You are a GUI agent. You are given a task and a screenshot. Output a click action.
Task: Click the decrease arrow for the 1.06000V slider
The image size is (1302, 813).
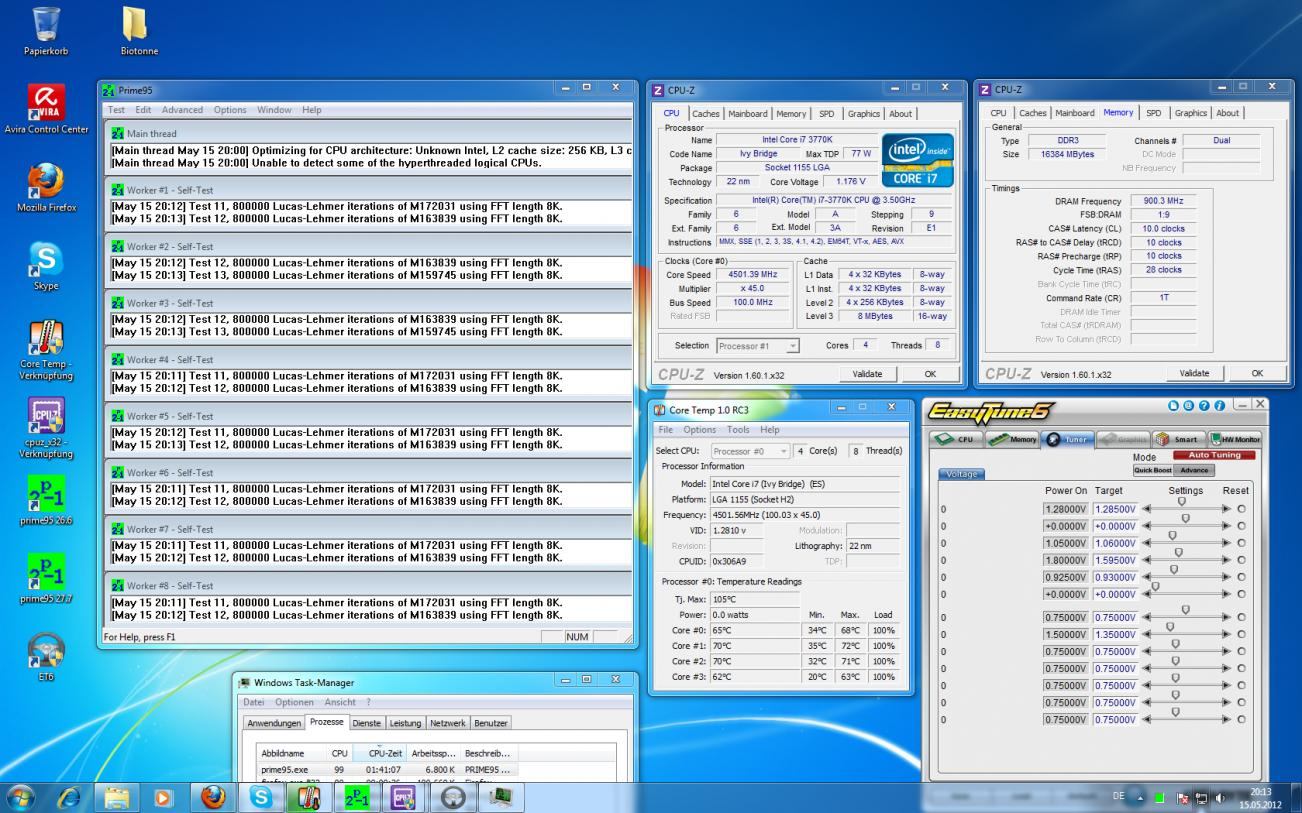pyautogui.click(x=1146, y=543)
